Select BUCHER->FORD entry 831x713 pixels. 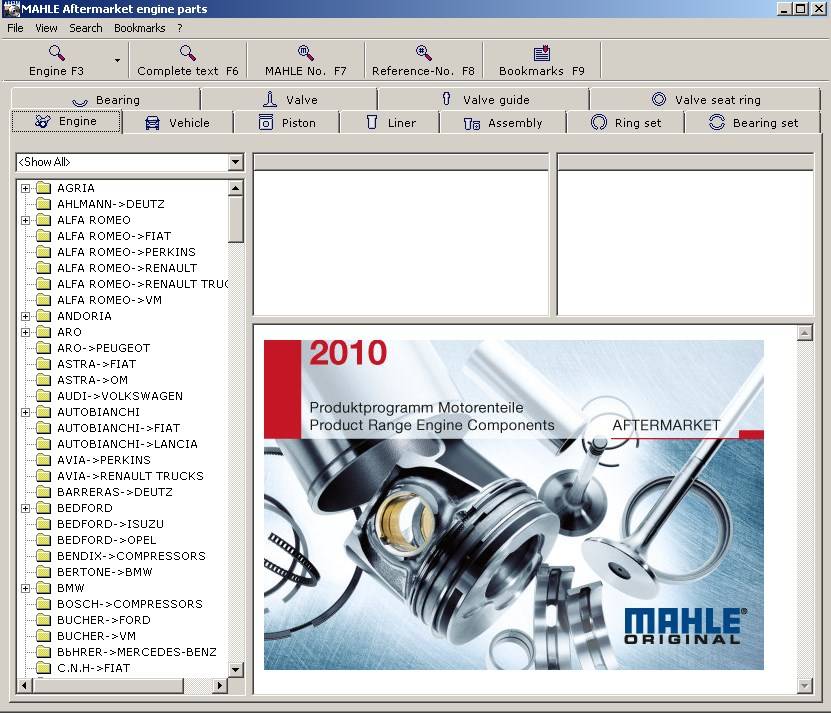click(104, 620)
